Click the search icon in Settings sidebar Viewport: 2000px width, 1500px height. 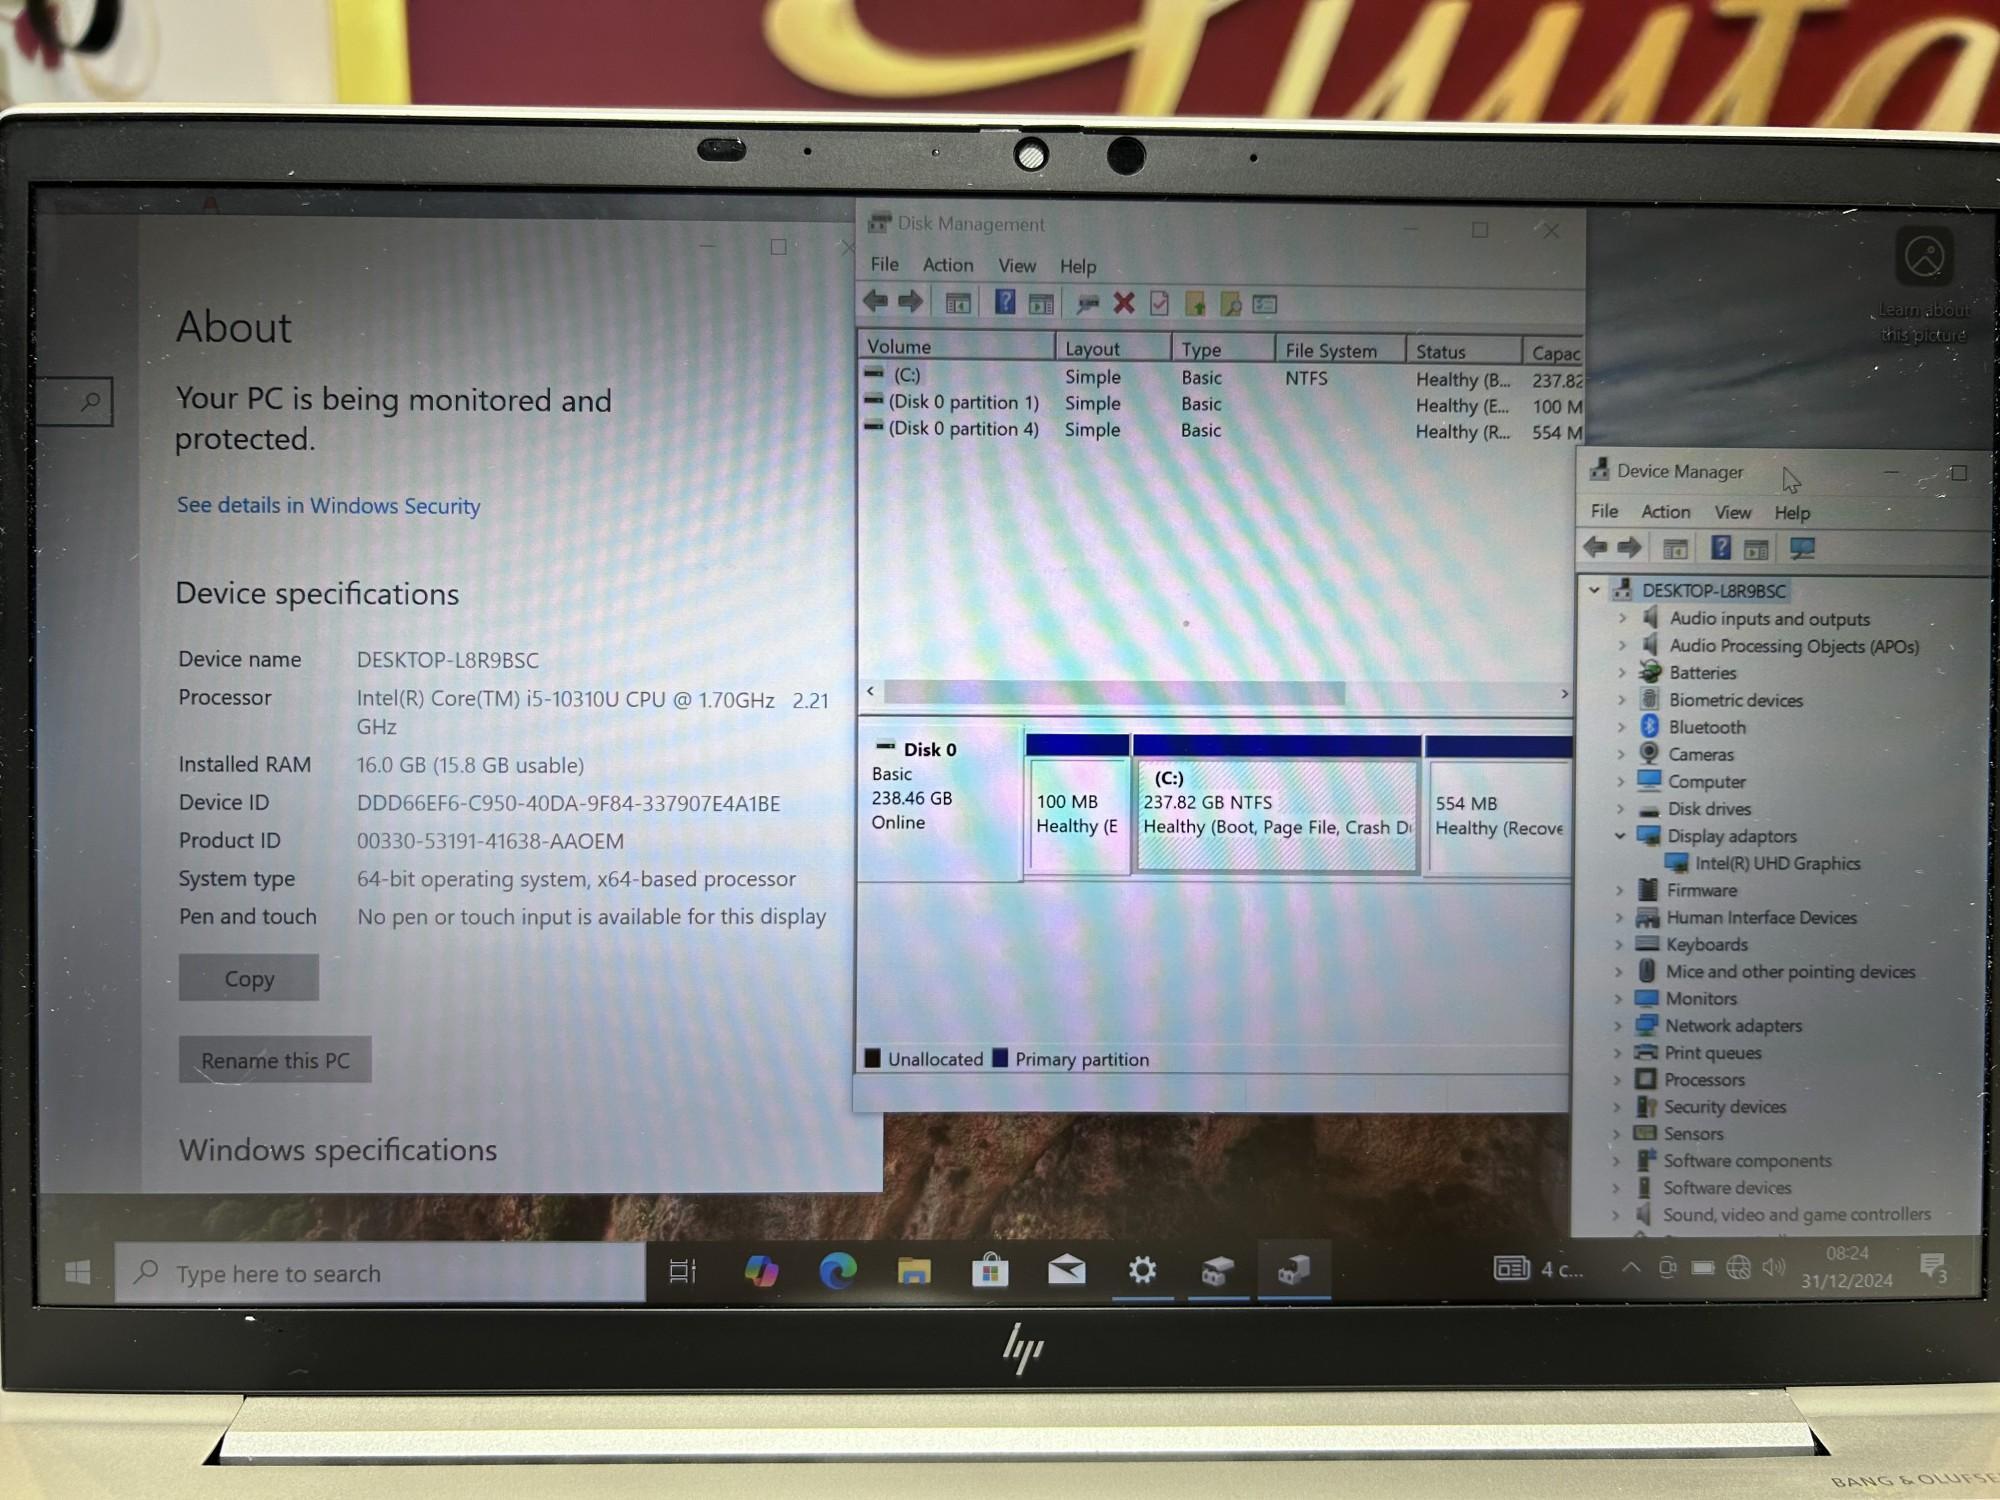click(90, 402)
